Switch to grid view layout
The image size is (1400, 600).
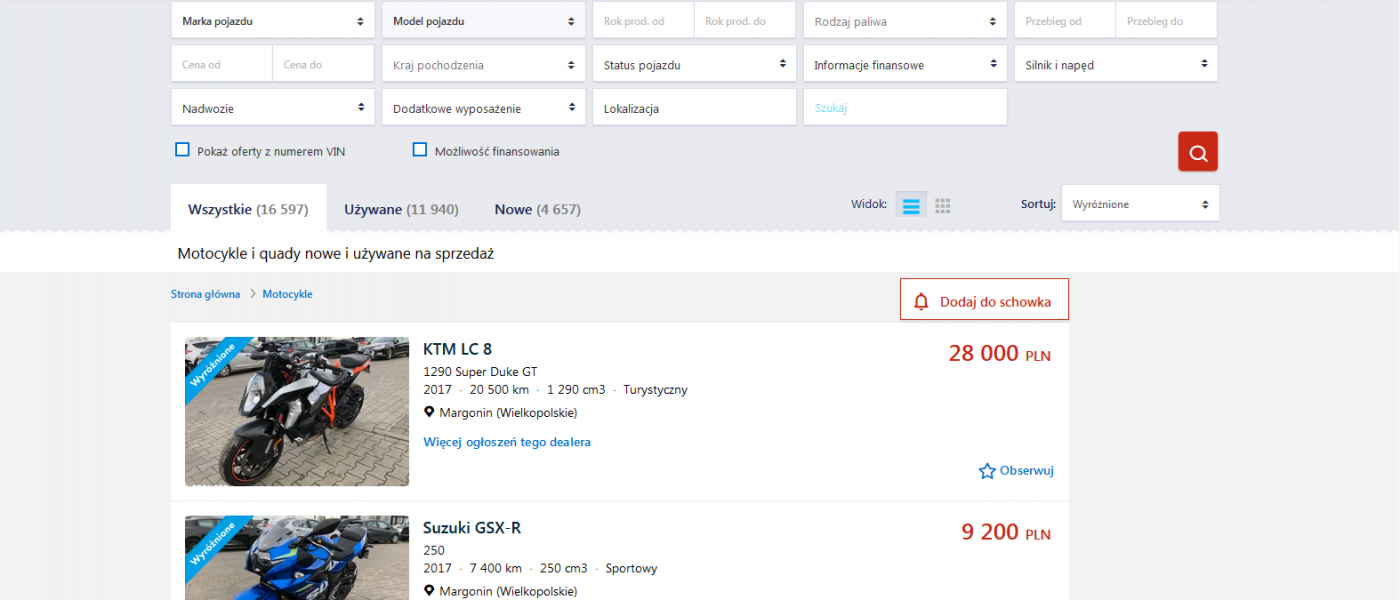[942, 205]
